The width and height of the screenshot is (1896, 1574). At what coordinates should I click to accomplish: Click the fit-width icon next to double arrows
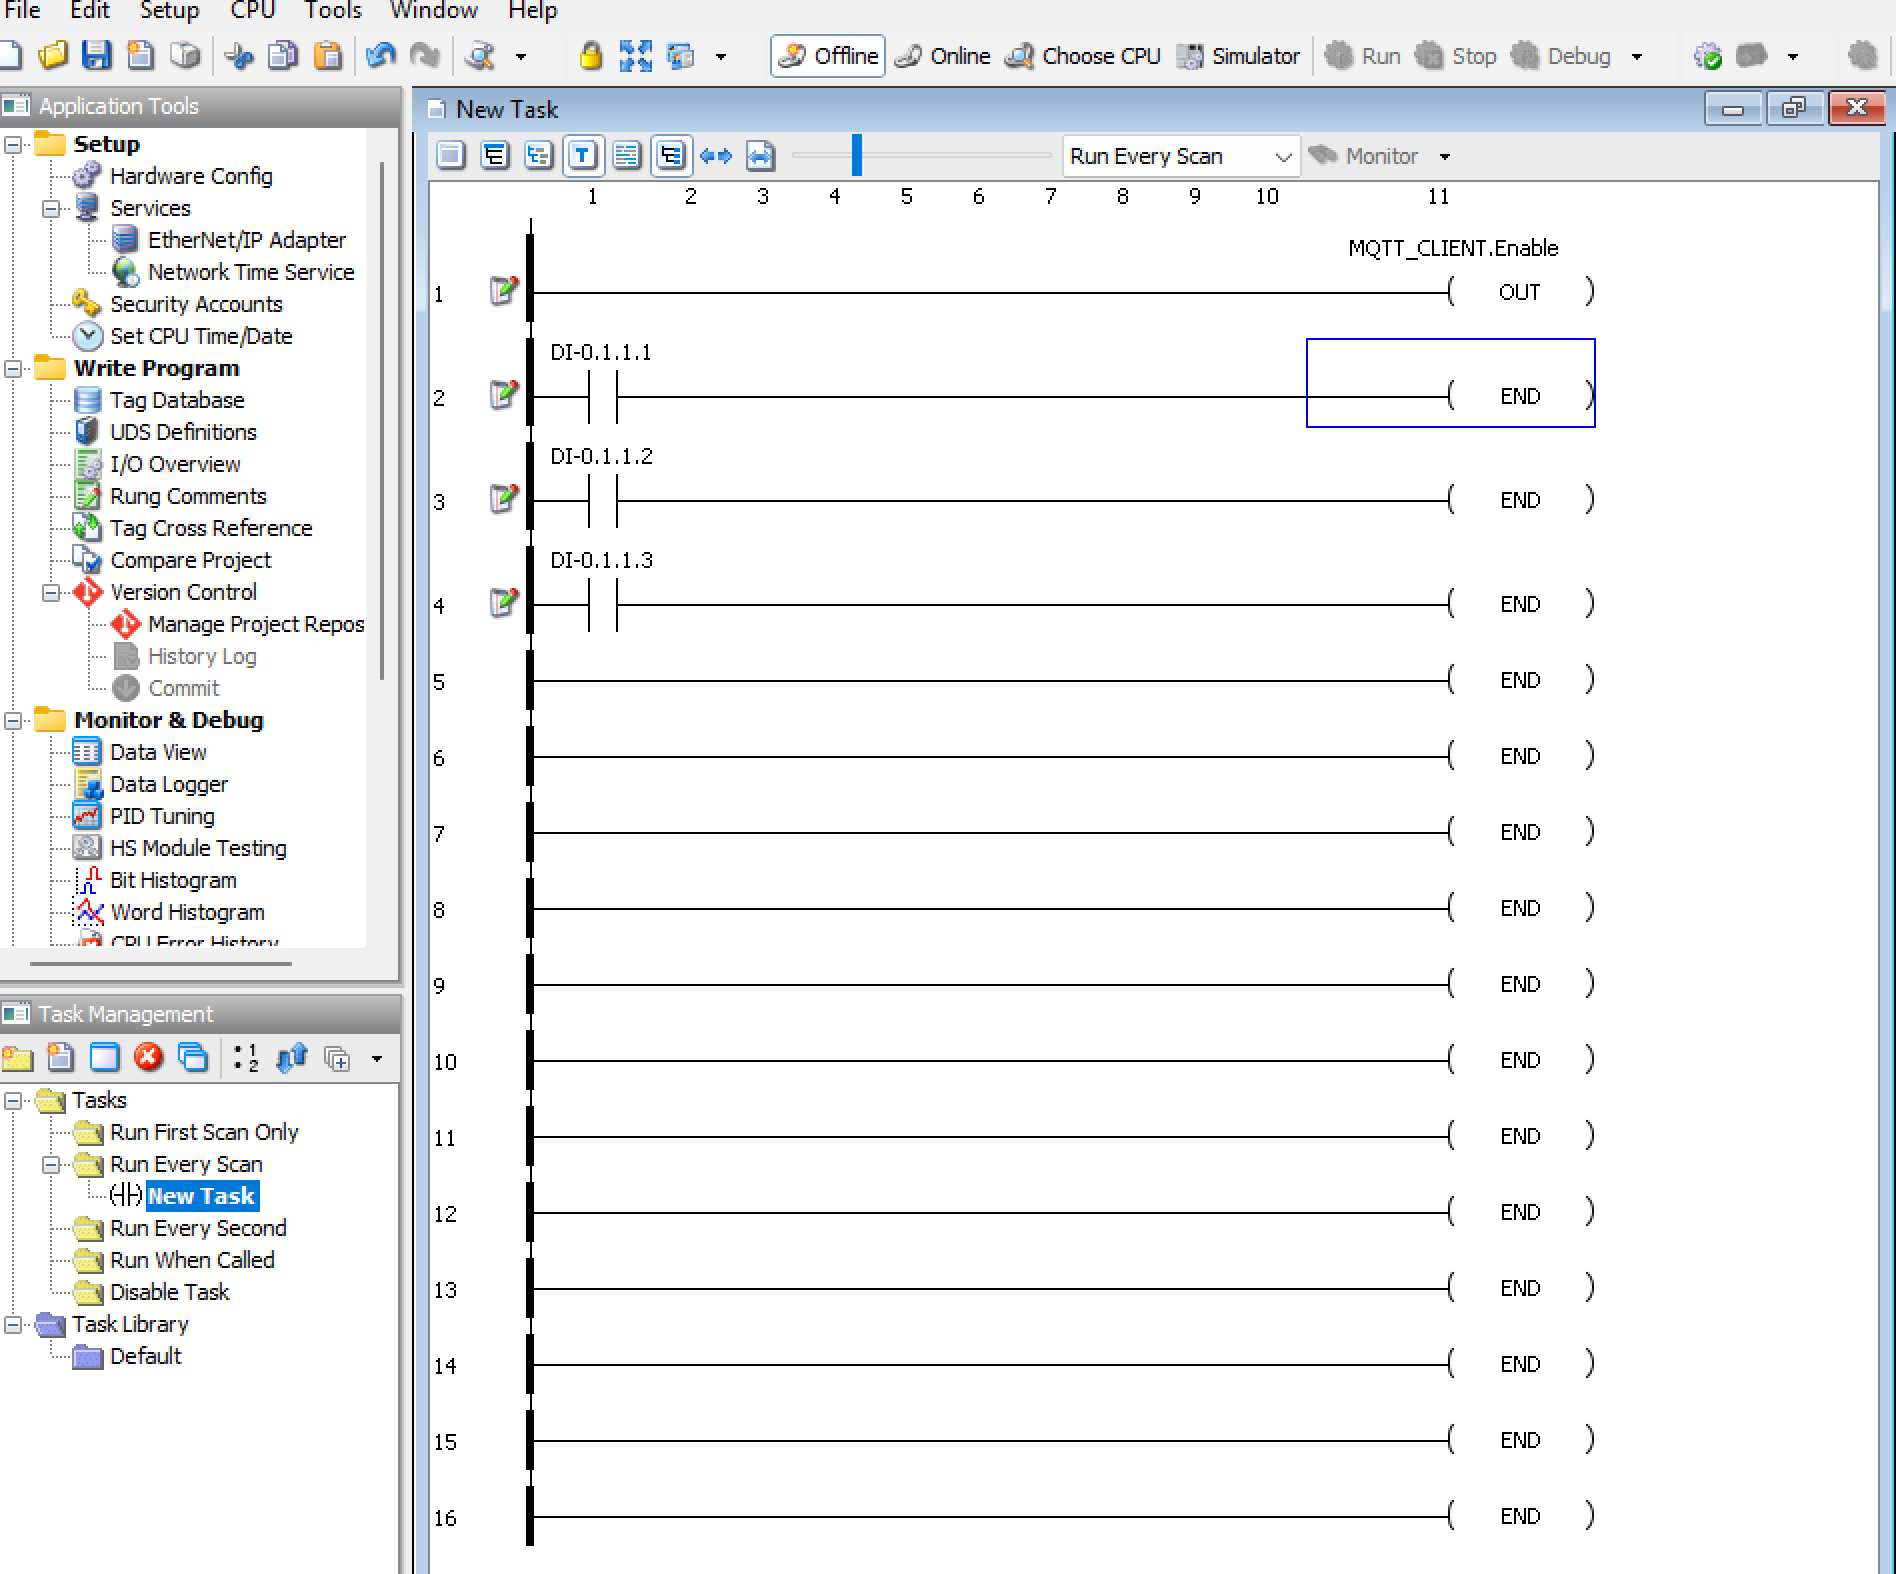pyautogui.click(x=760, y=156)
